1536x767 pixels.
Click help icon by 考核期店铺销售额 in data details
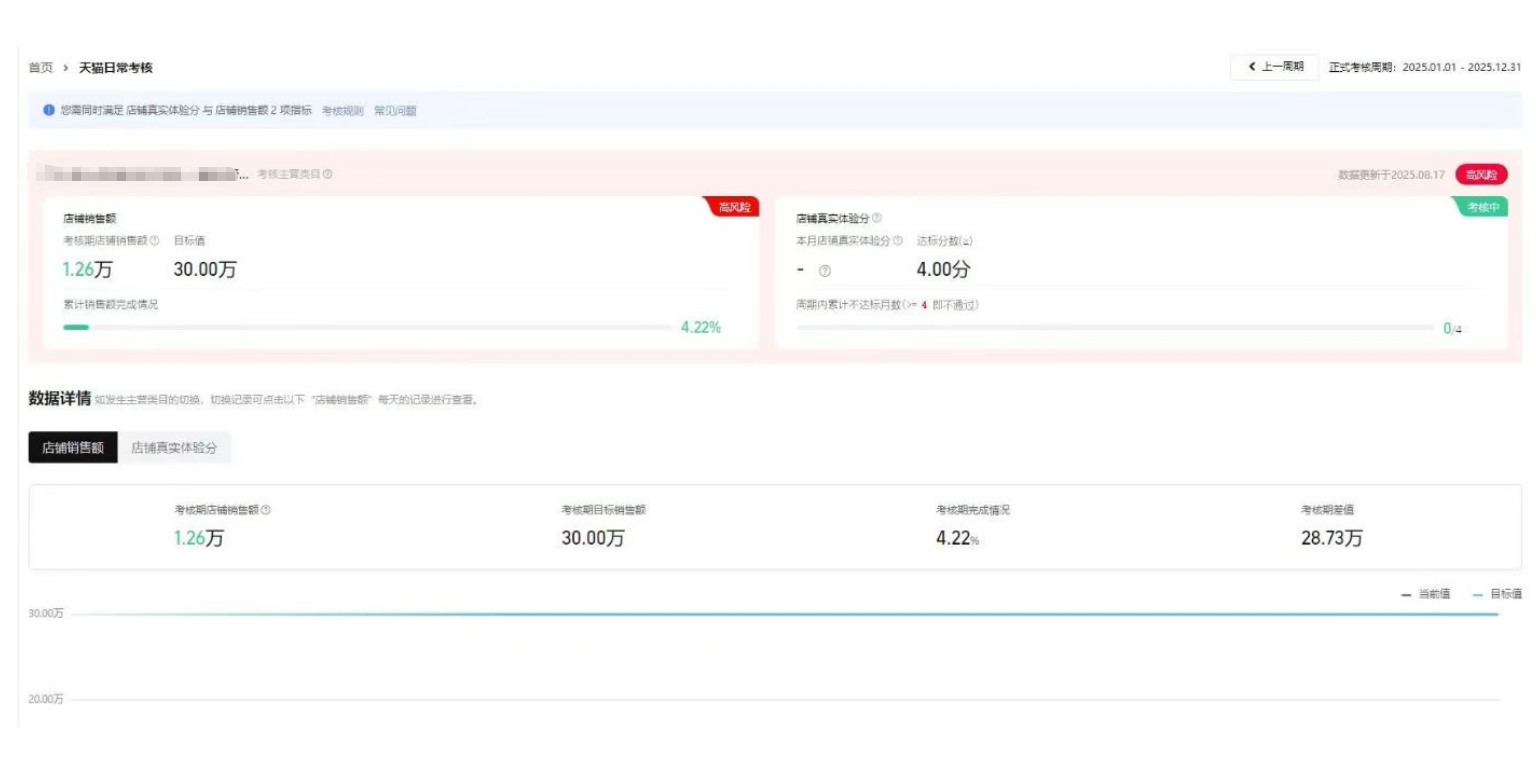266,510
